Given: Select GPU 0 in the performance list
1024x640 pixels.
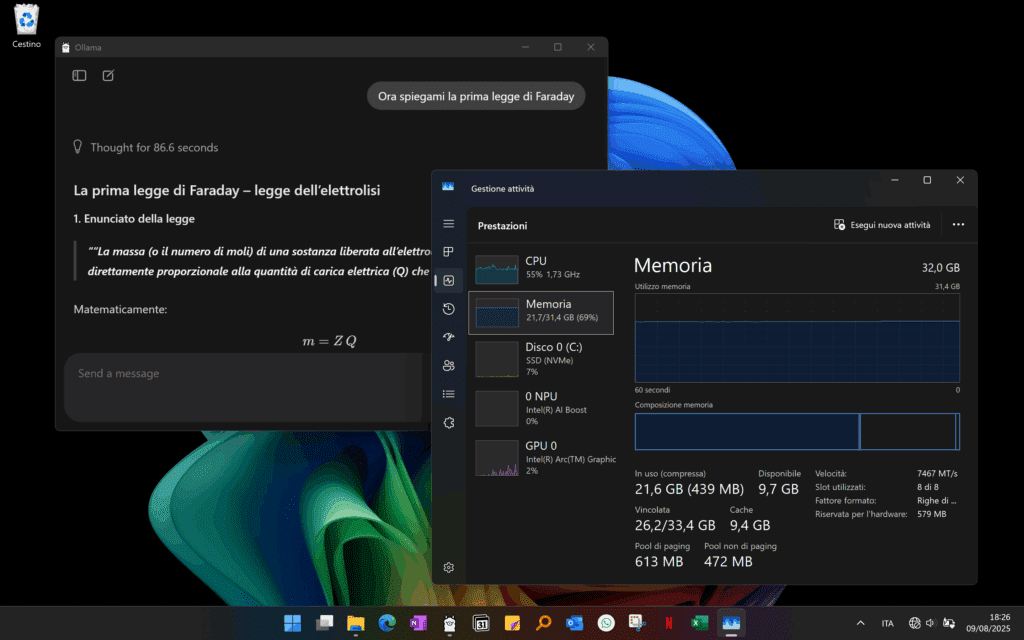Looking at the screenshot, I should pos(540,452).
